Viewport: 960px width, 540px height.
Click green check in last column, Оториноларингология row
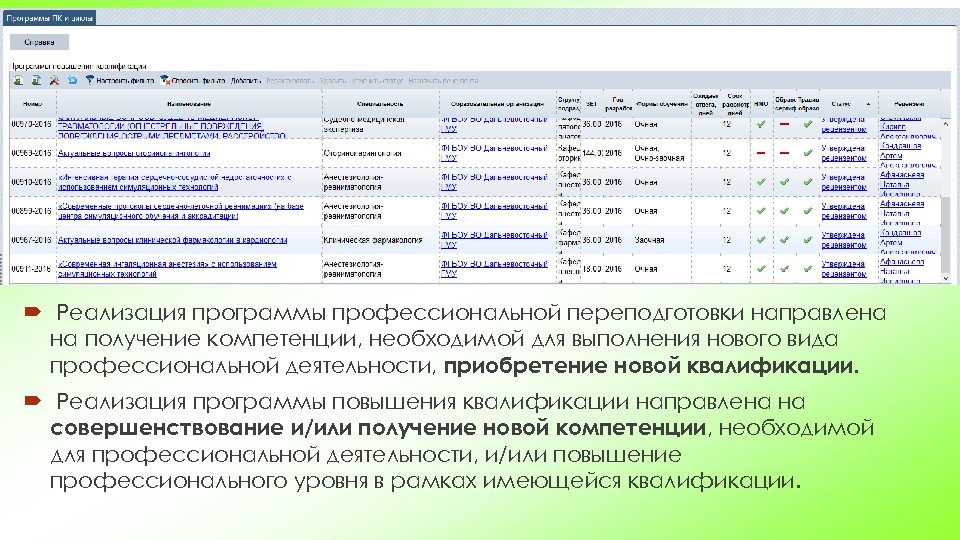(808, 153)
